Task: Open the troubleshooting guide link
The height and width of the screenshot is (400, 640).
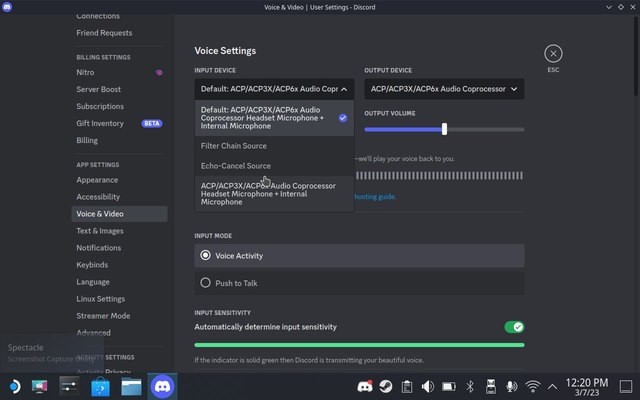Action: (x=375, y=197)
